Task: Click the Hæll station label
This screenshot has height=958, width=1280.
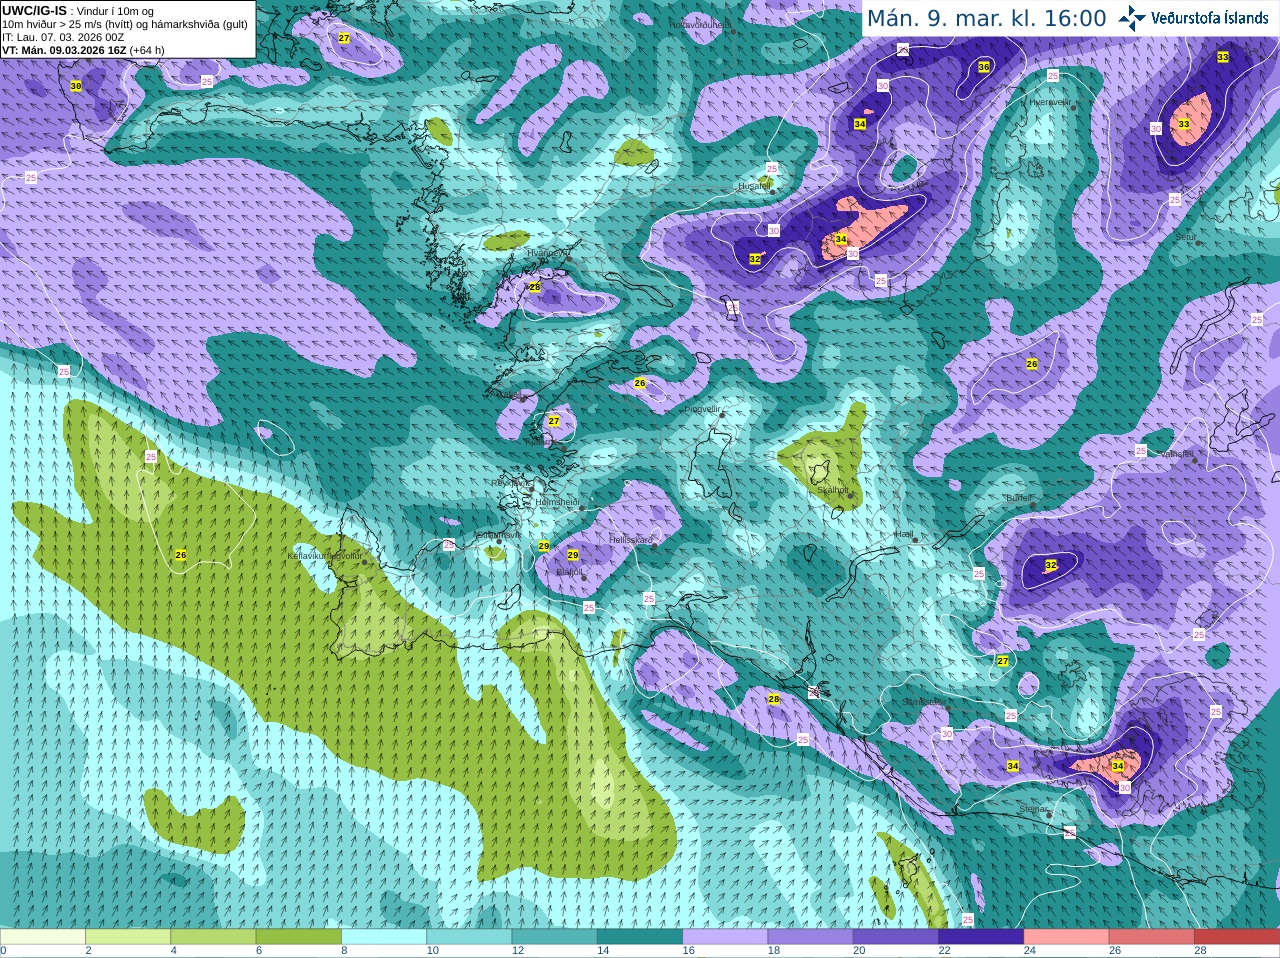Action: click(904, 534)
